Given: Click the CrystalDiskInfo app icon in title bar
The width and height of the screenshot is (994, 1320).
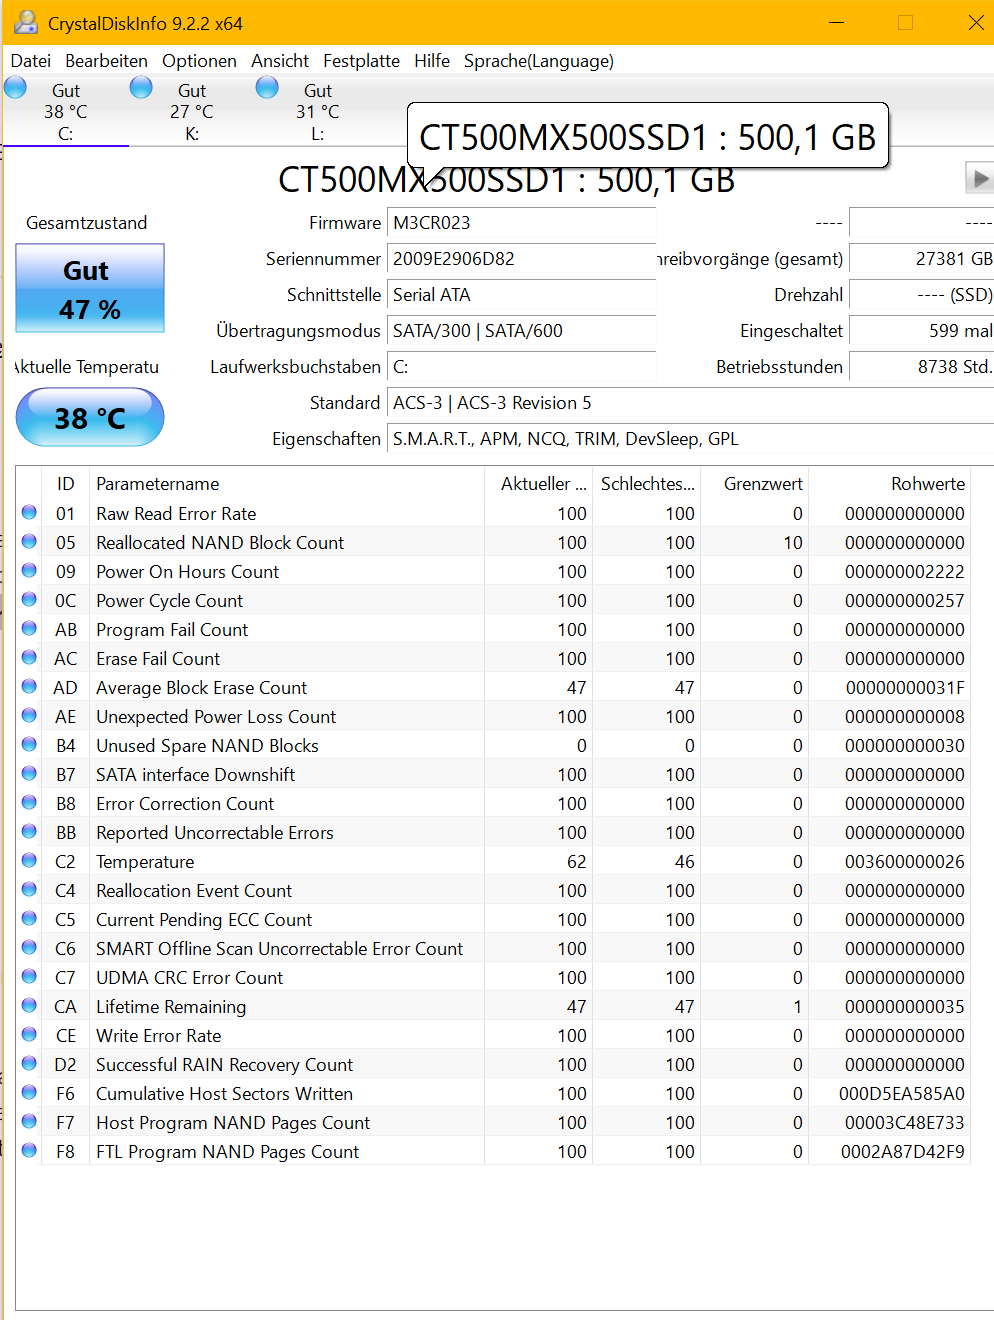Looking at the screenshot, I should pos(25,22).
